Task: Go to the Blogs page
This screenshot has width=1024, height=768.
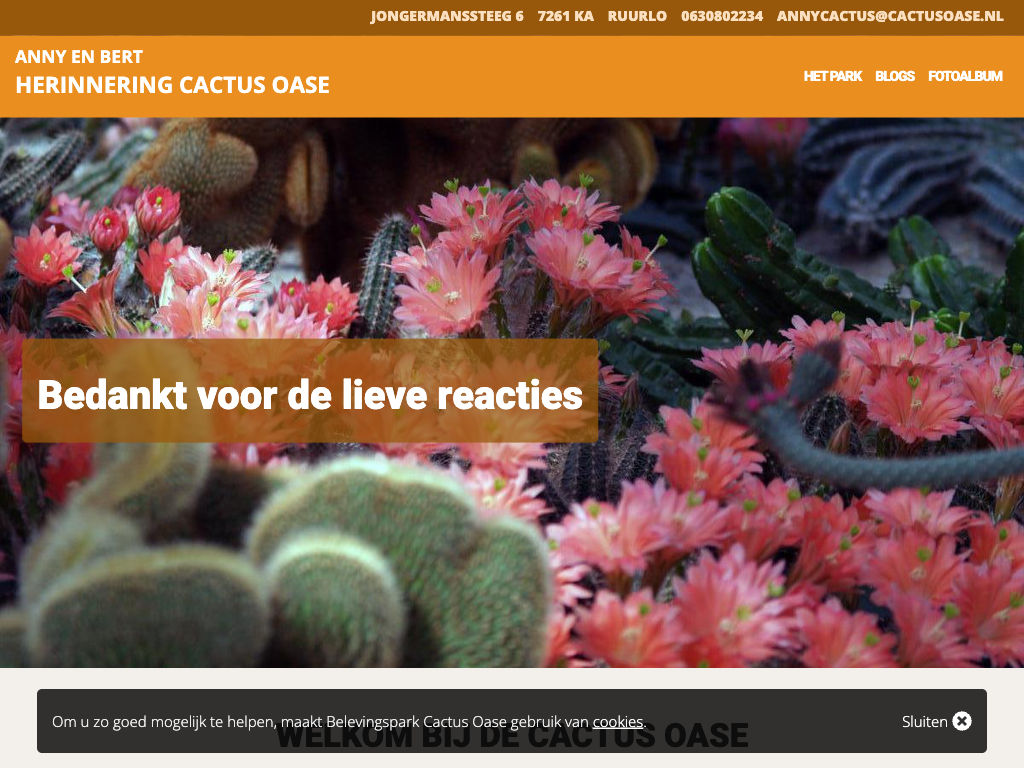Action: click(x=894, y=76)
